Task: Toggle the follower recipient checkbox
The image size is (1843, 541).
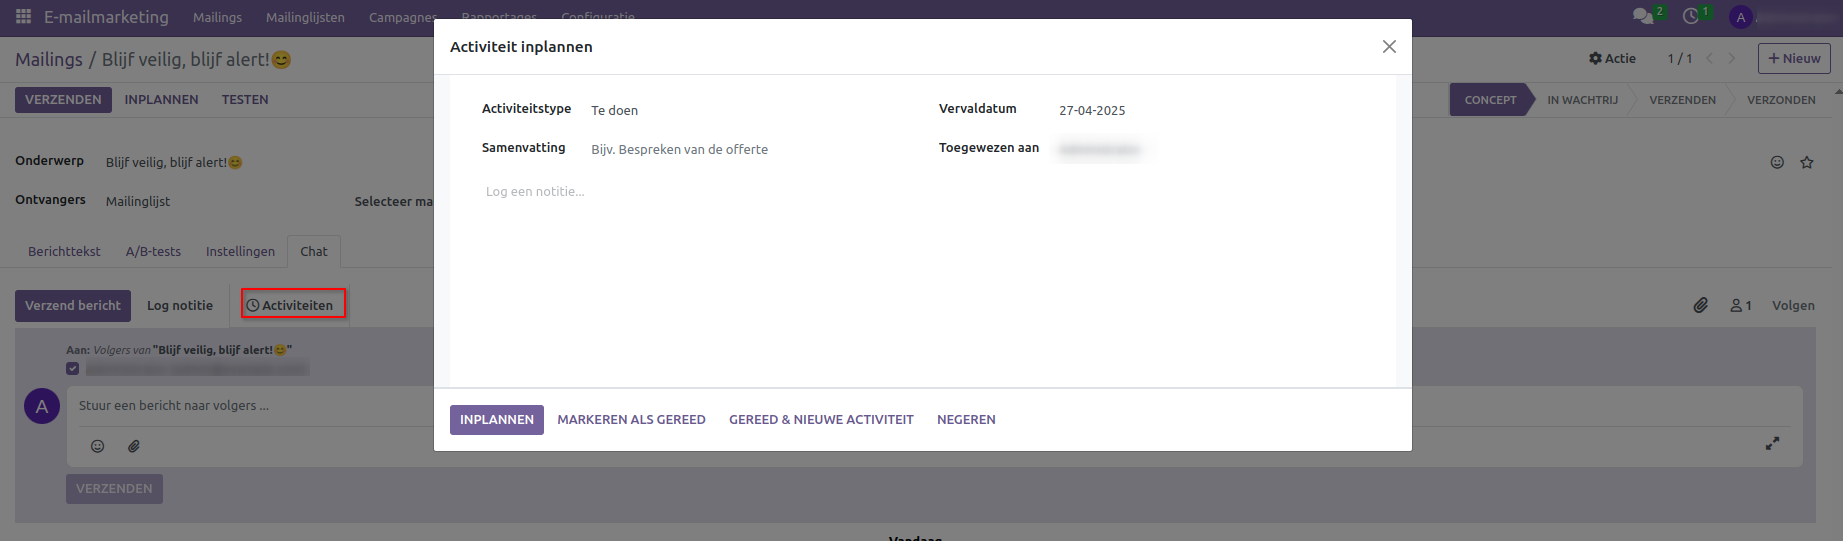Action: [x=72, y=368]
